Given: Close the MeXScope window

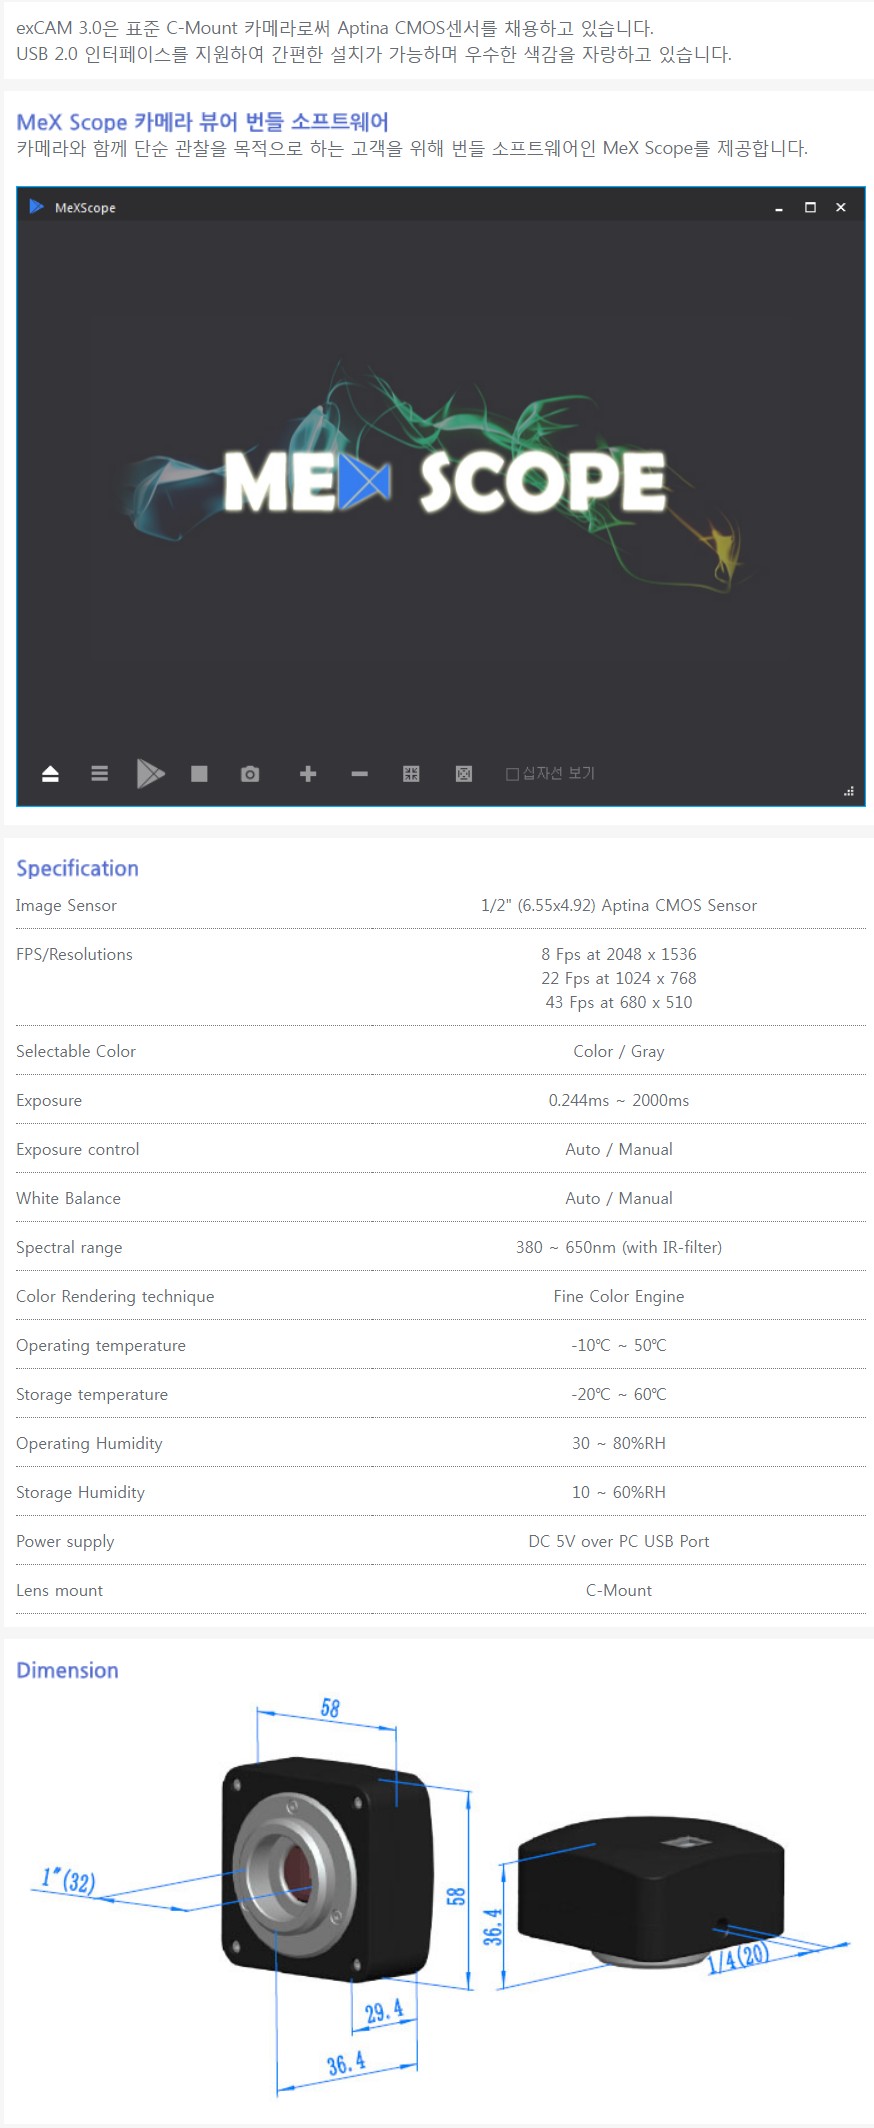Looking at the screenshot, I should pyautogui.click(x=841, y=207).
